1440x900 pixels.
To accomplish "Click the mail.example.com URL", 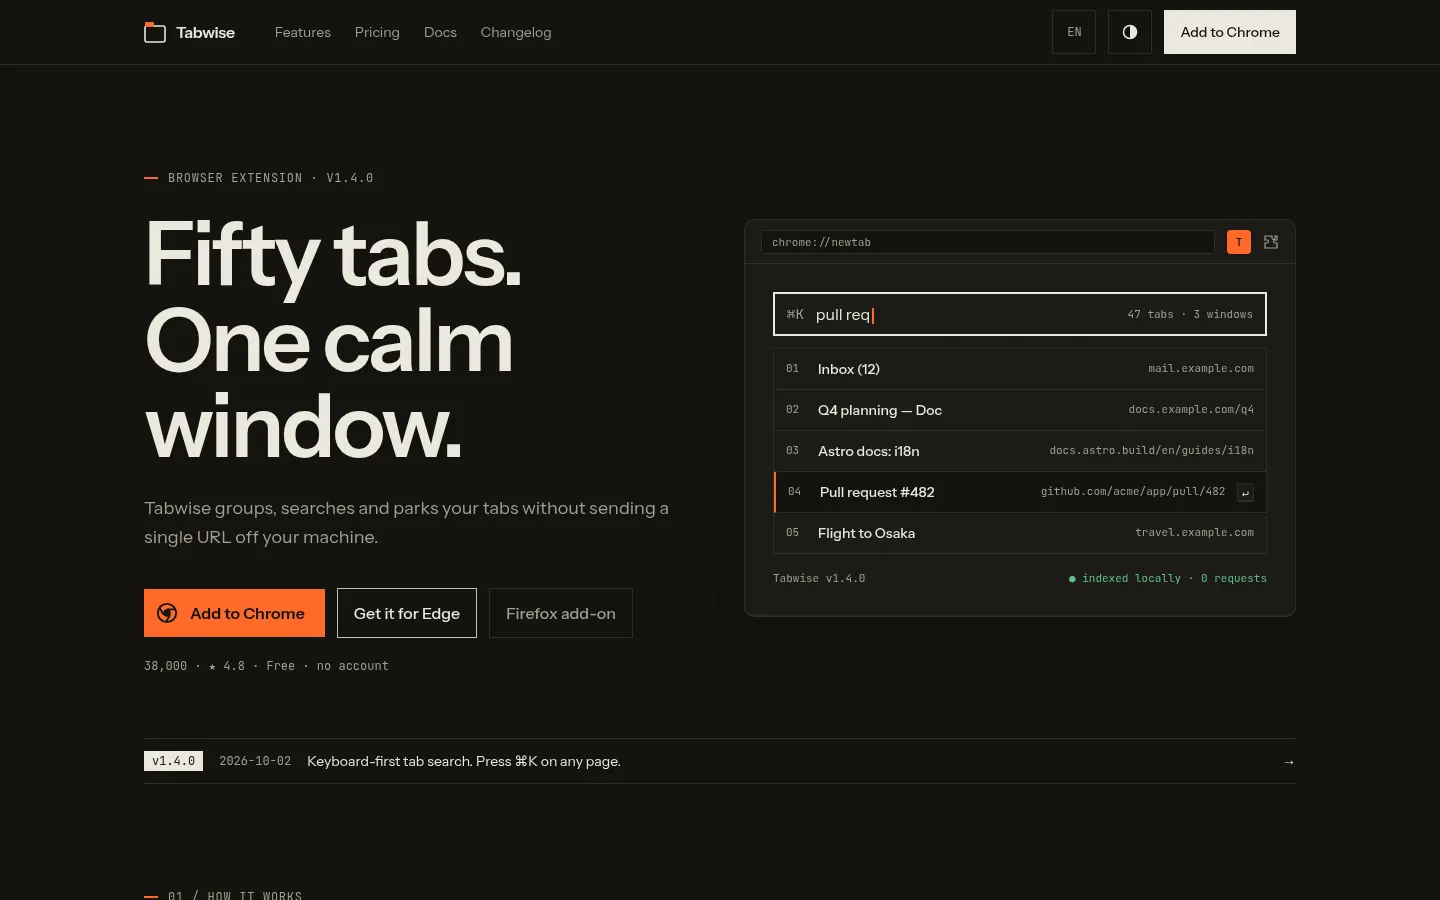I will click(x=1201, y=369).
